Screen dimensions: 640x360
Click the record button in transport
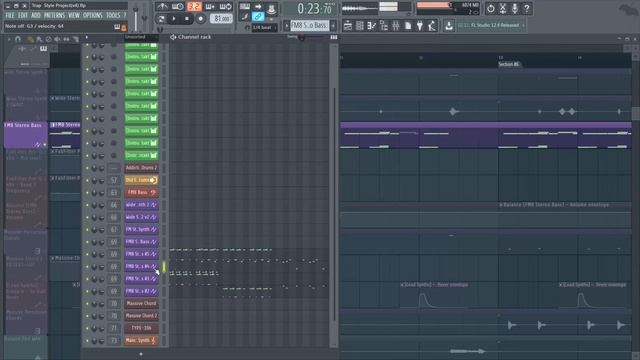pyautogui.click(x=200, y=18)
